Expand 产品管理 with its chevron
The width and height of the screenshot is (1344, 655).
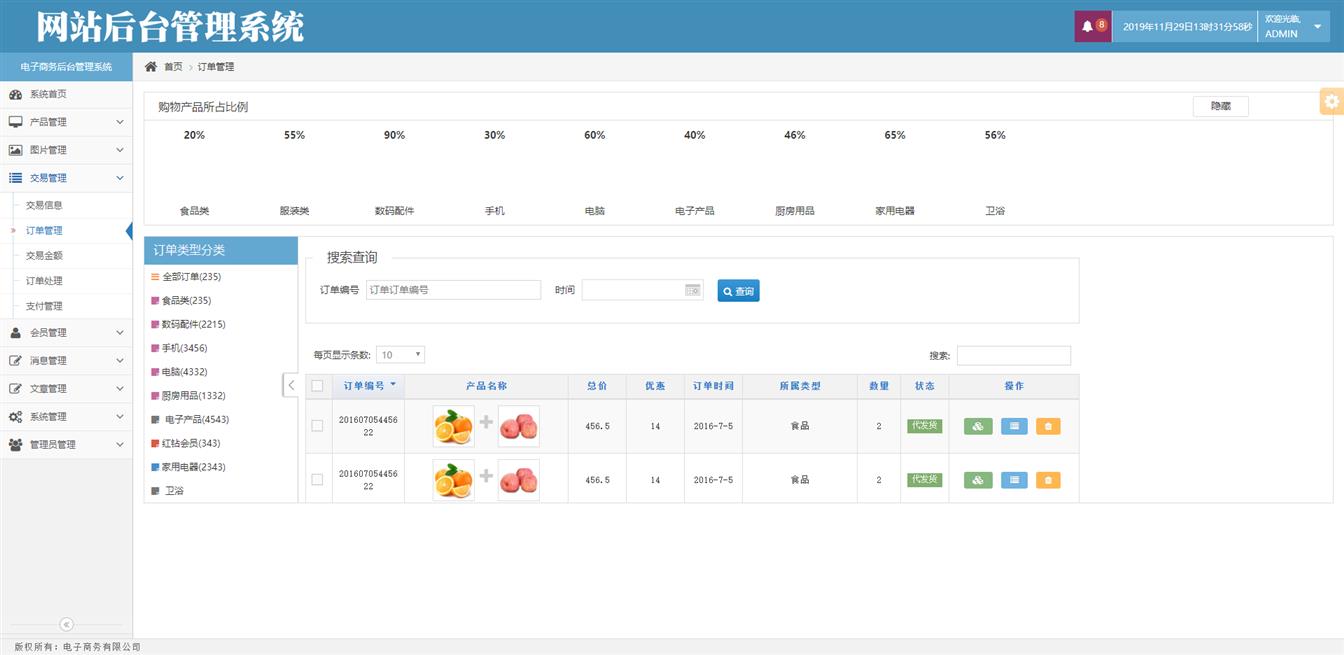pyautogui.click(x=120, y=122)
